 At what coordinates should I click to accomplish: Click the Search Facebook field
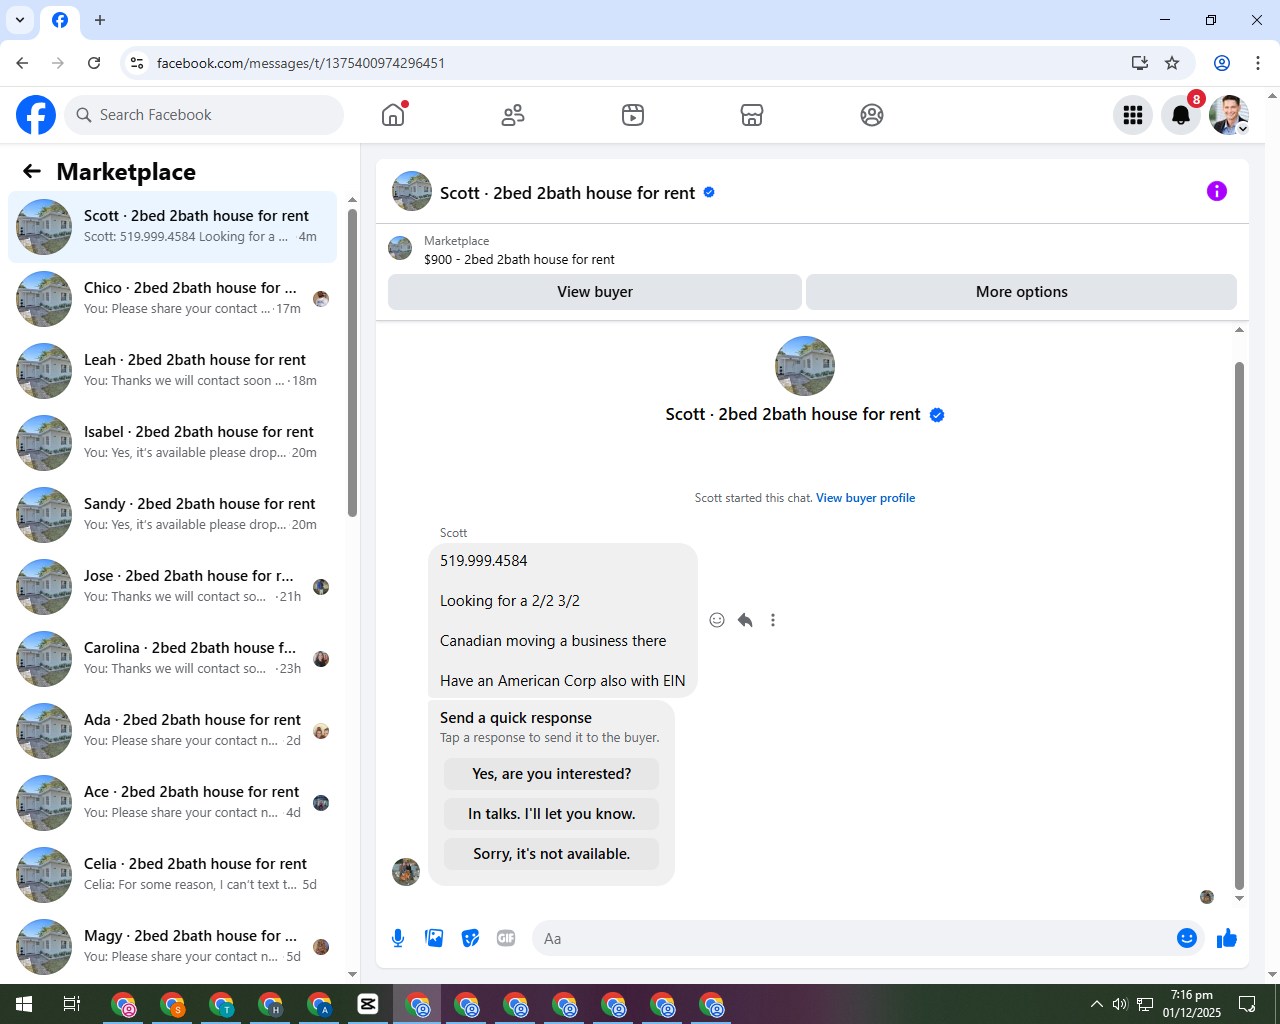tap(204, 115)
